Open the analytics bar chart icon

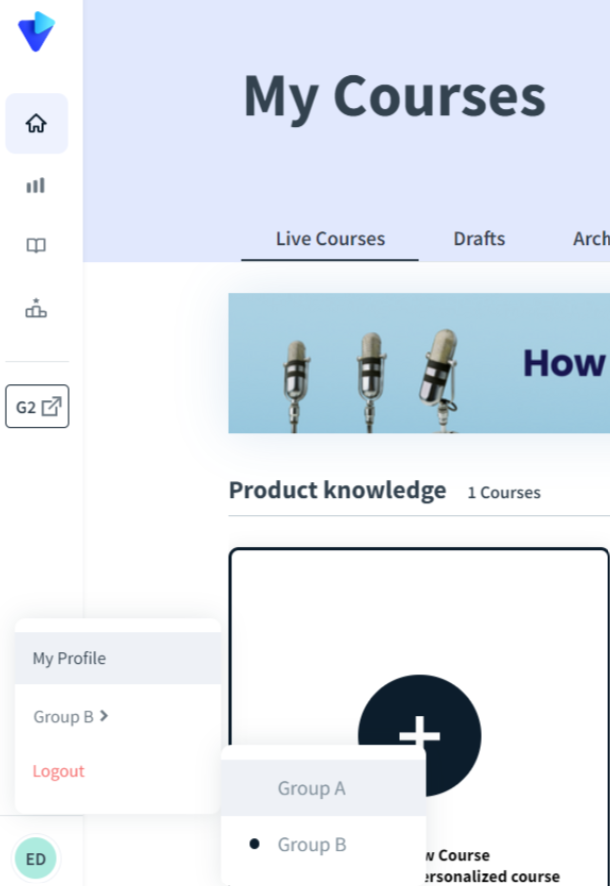click(36, 185)
